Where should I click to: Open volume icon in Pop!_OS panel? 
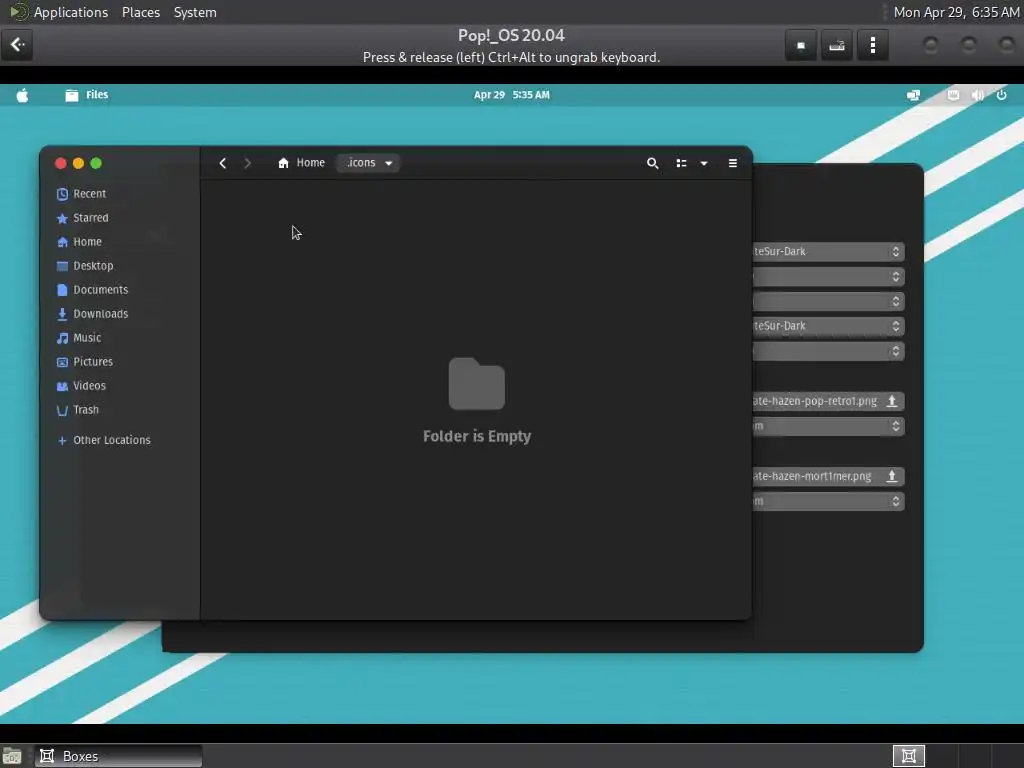coord(978,95)
